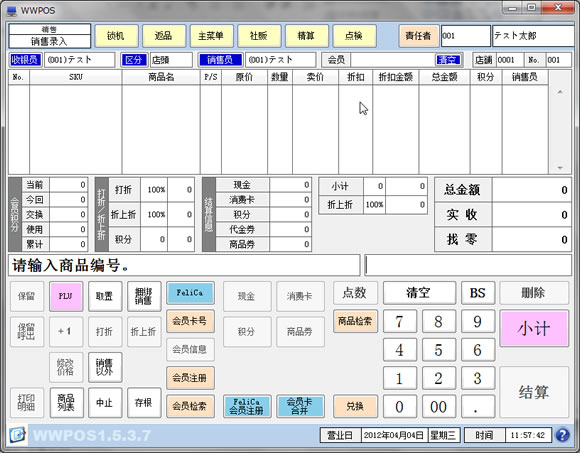This screenshot has height=453, width=580.
Task: Click the 结算 checkout button
Action: (x=534, y=392)
